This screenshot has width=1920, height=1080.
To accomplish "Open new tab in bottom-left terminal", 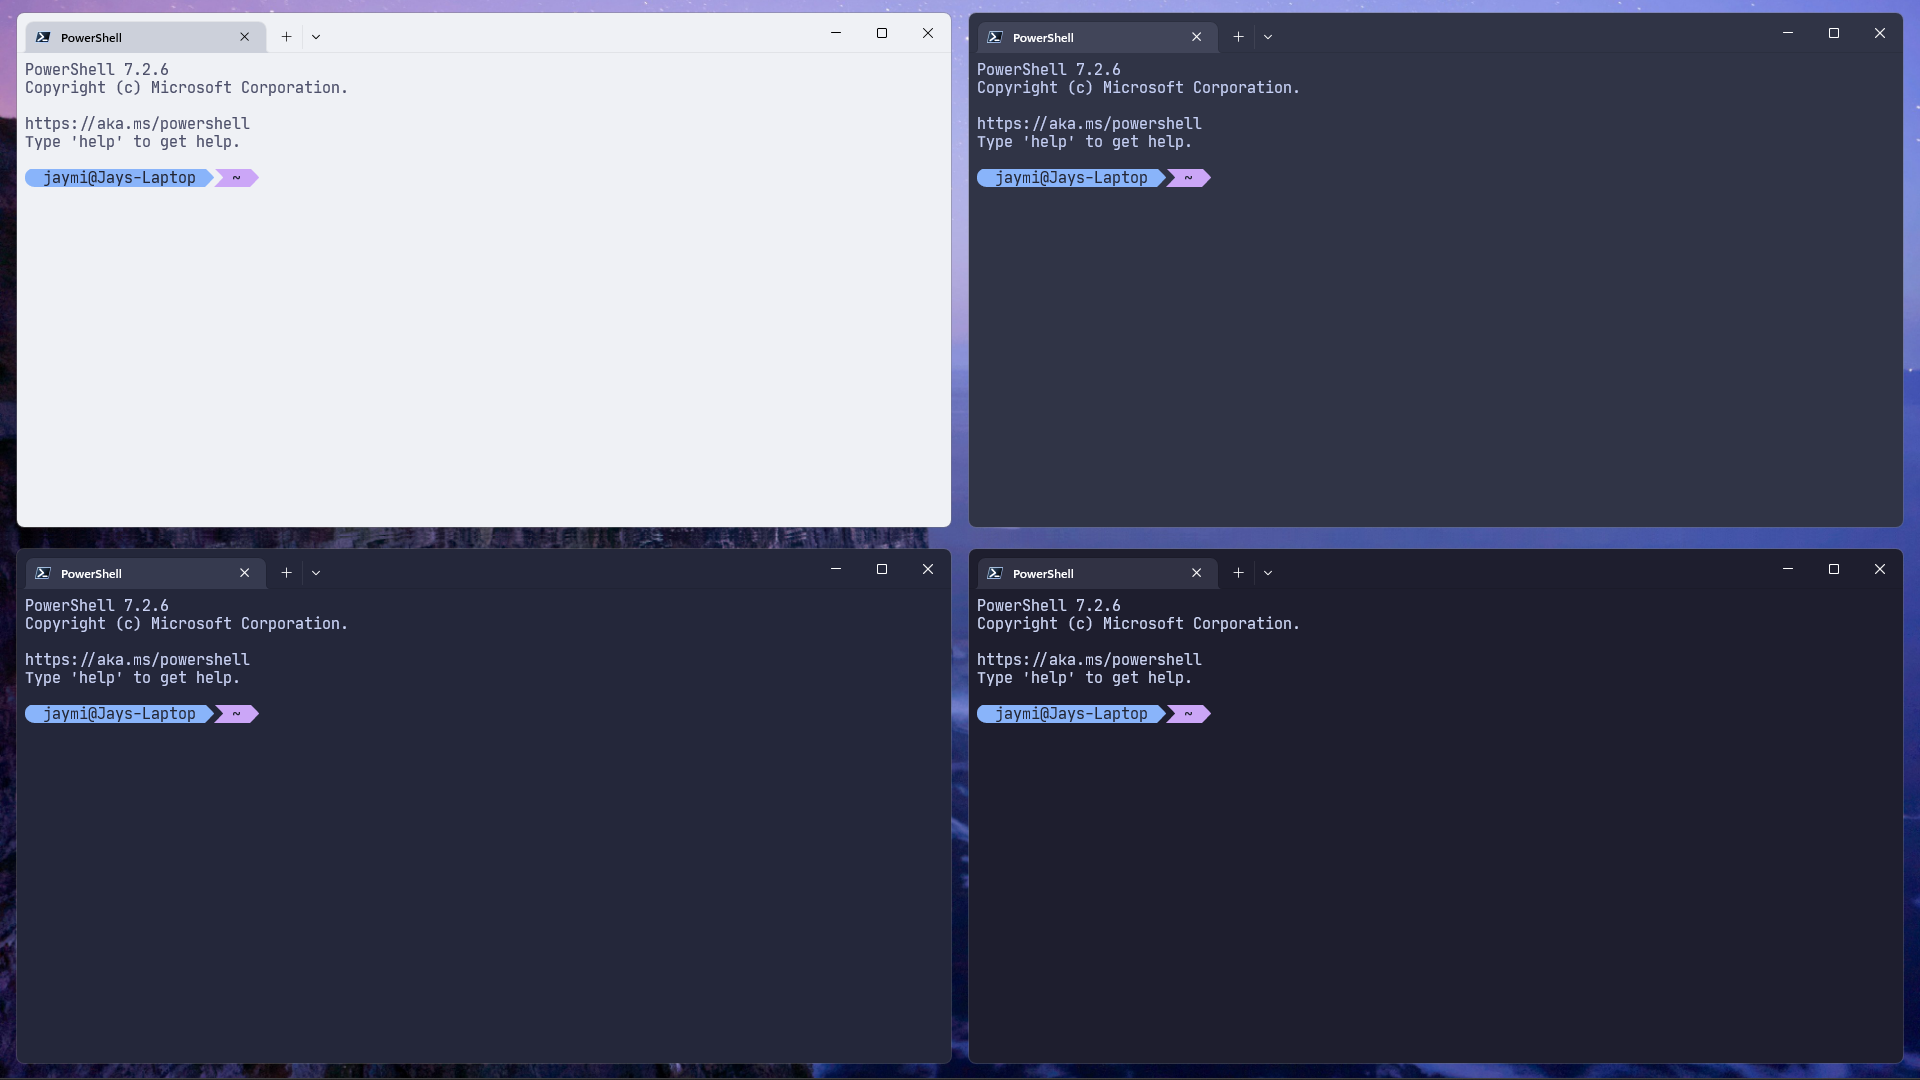I will 286,573.
